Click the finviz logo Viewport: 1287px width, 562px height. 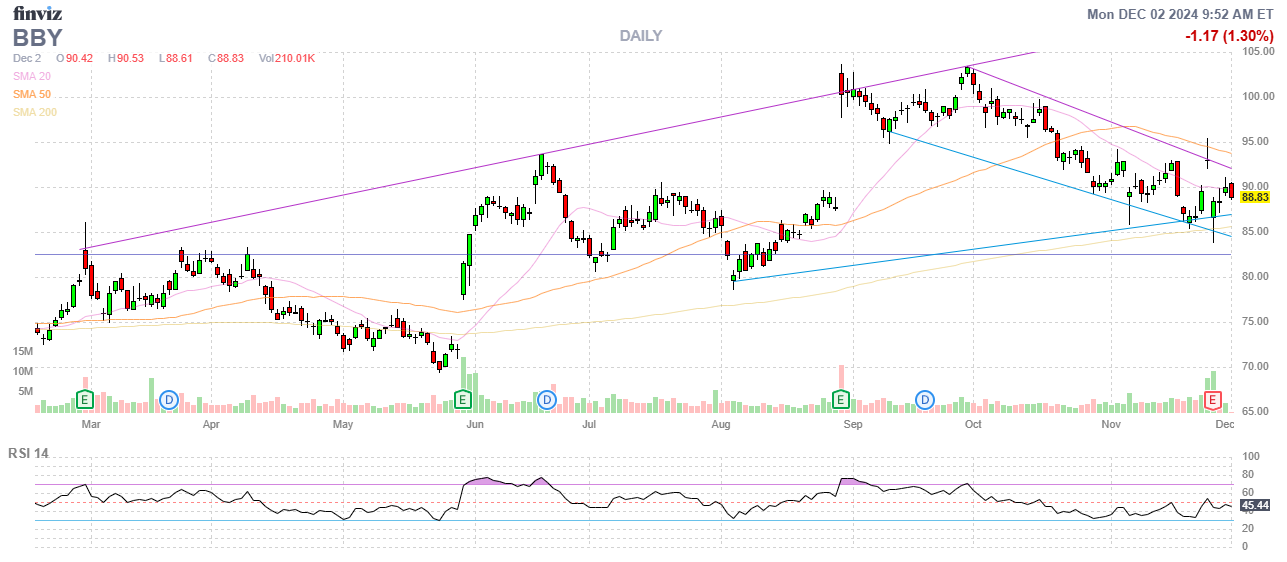coord(38,13)
